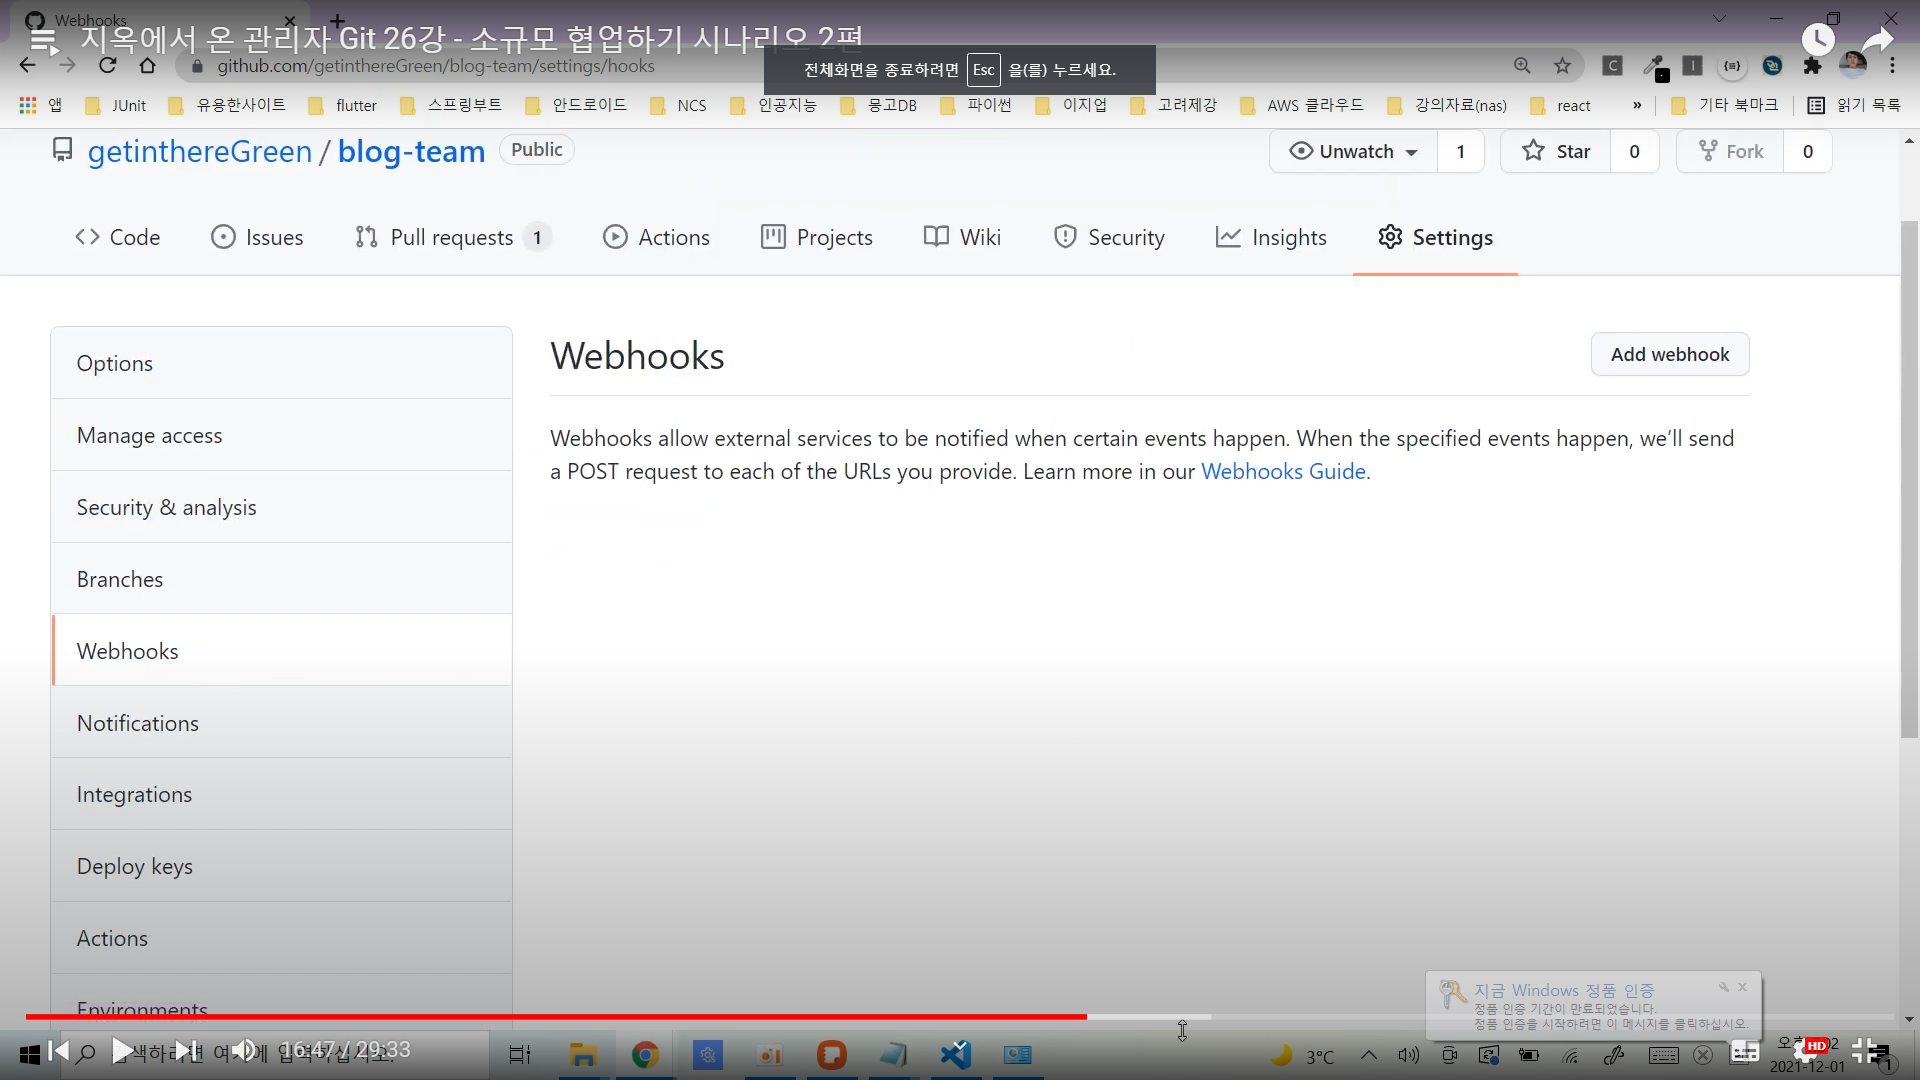
Task: Switch to the Issues tab
Action: tap(257, 237)
